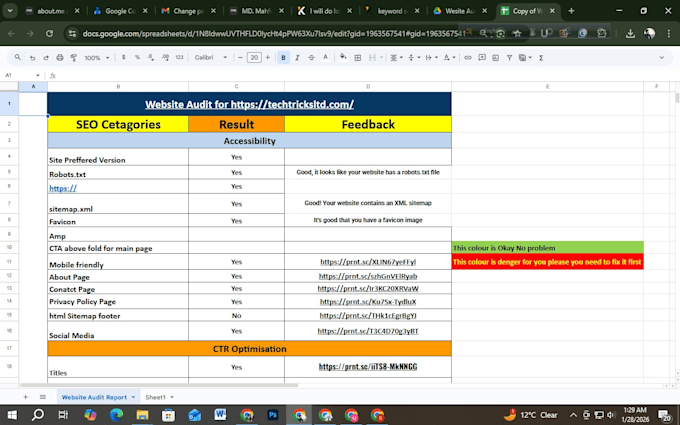Screen dimensions: 680x425
Task: Open text wrapping dropdown
Action: click(432, 58)
